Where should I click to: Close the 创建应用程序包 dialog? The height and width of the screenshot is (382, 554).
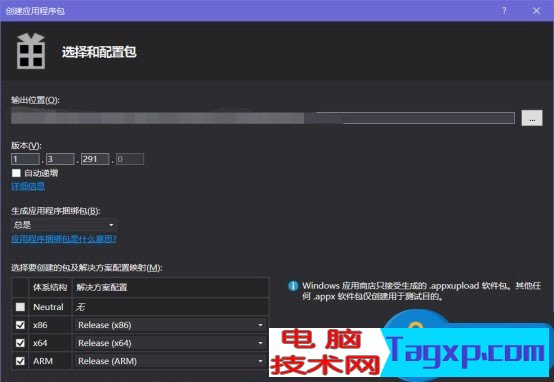point(536,11)
